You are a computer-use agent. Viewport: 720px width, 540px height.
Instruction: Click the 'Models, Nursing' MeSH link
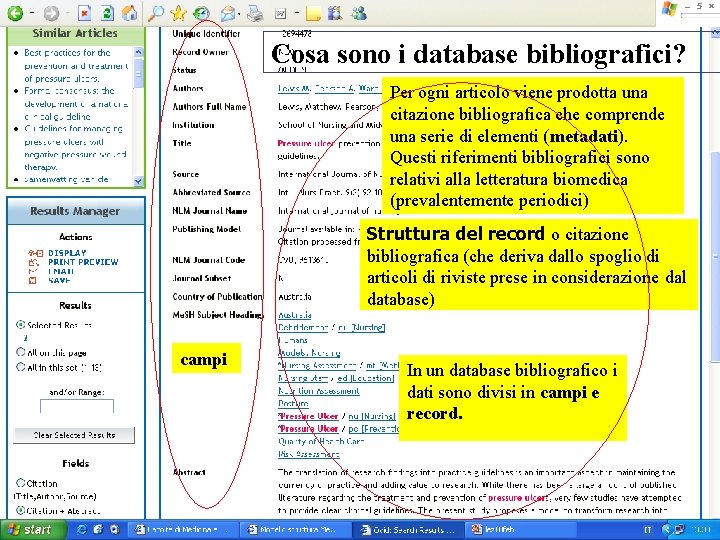309,353
